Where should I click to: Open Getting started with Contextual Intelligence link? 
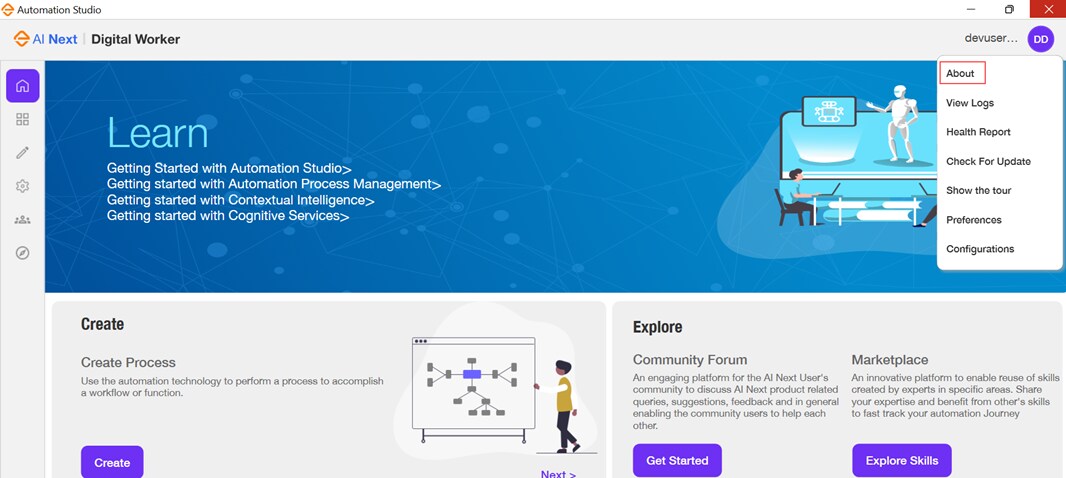(241, 201)
